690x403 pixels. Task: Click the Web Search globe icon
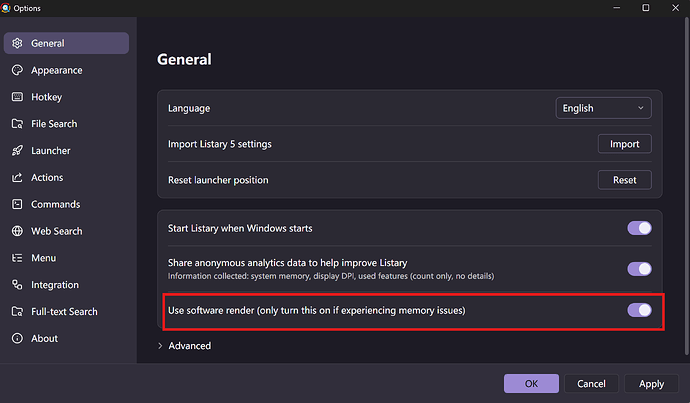[17, 231]
